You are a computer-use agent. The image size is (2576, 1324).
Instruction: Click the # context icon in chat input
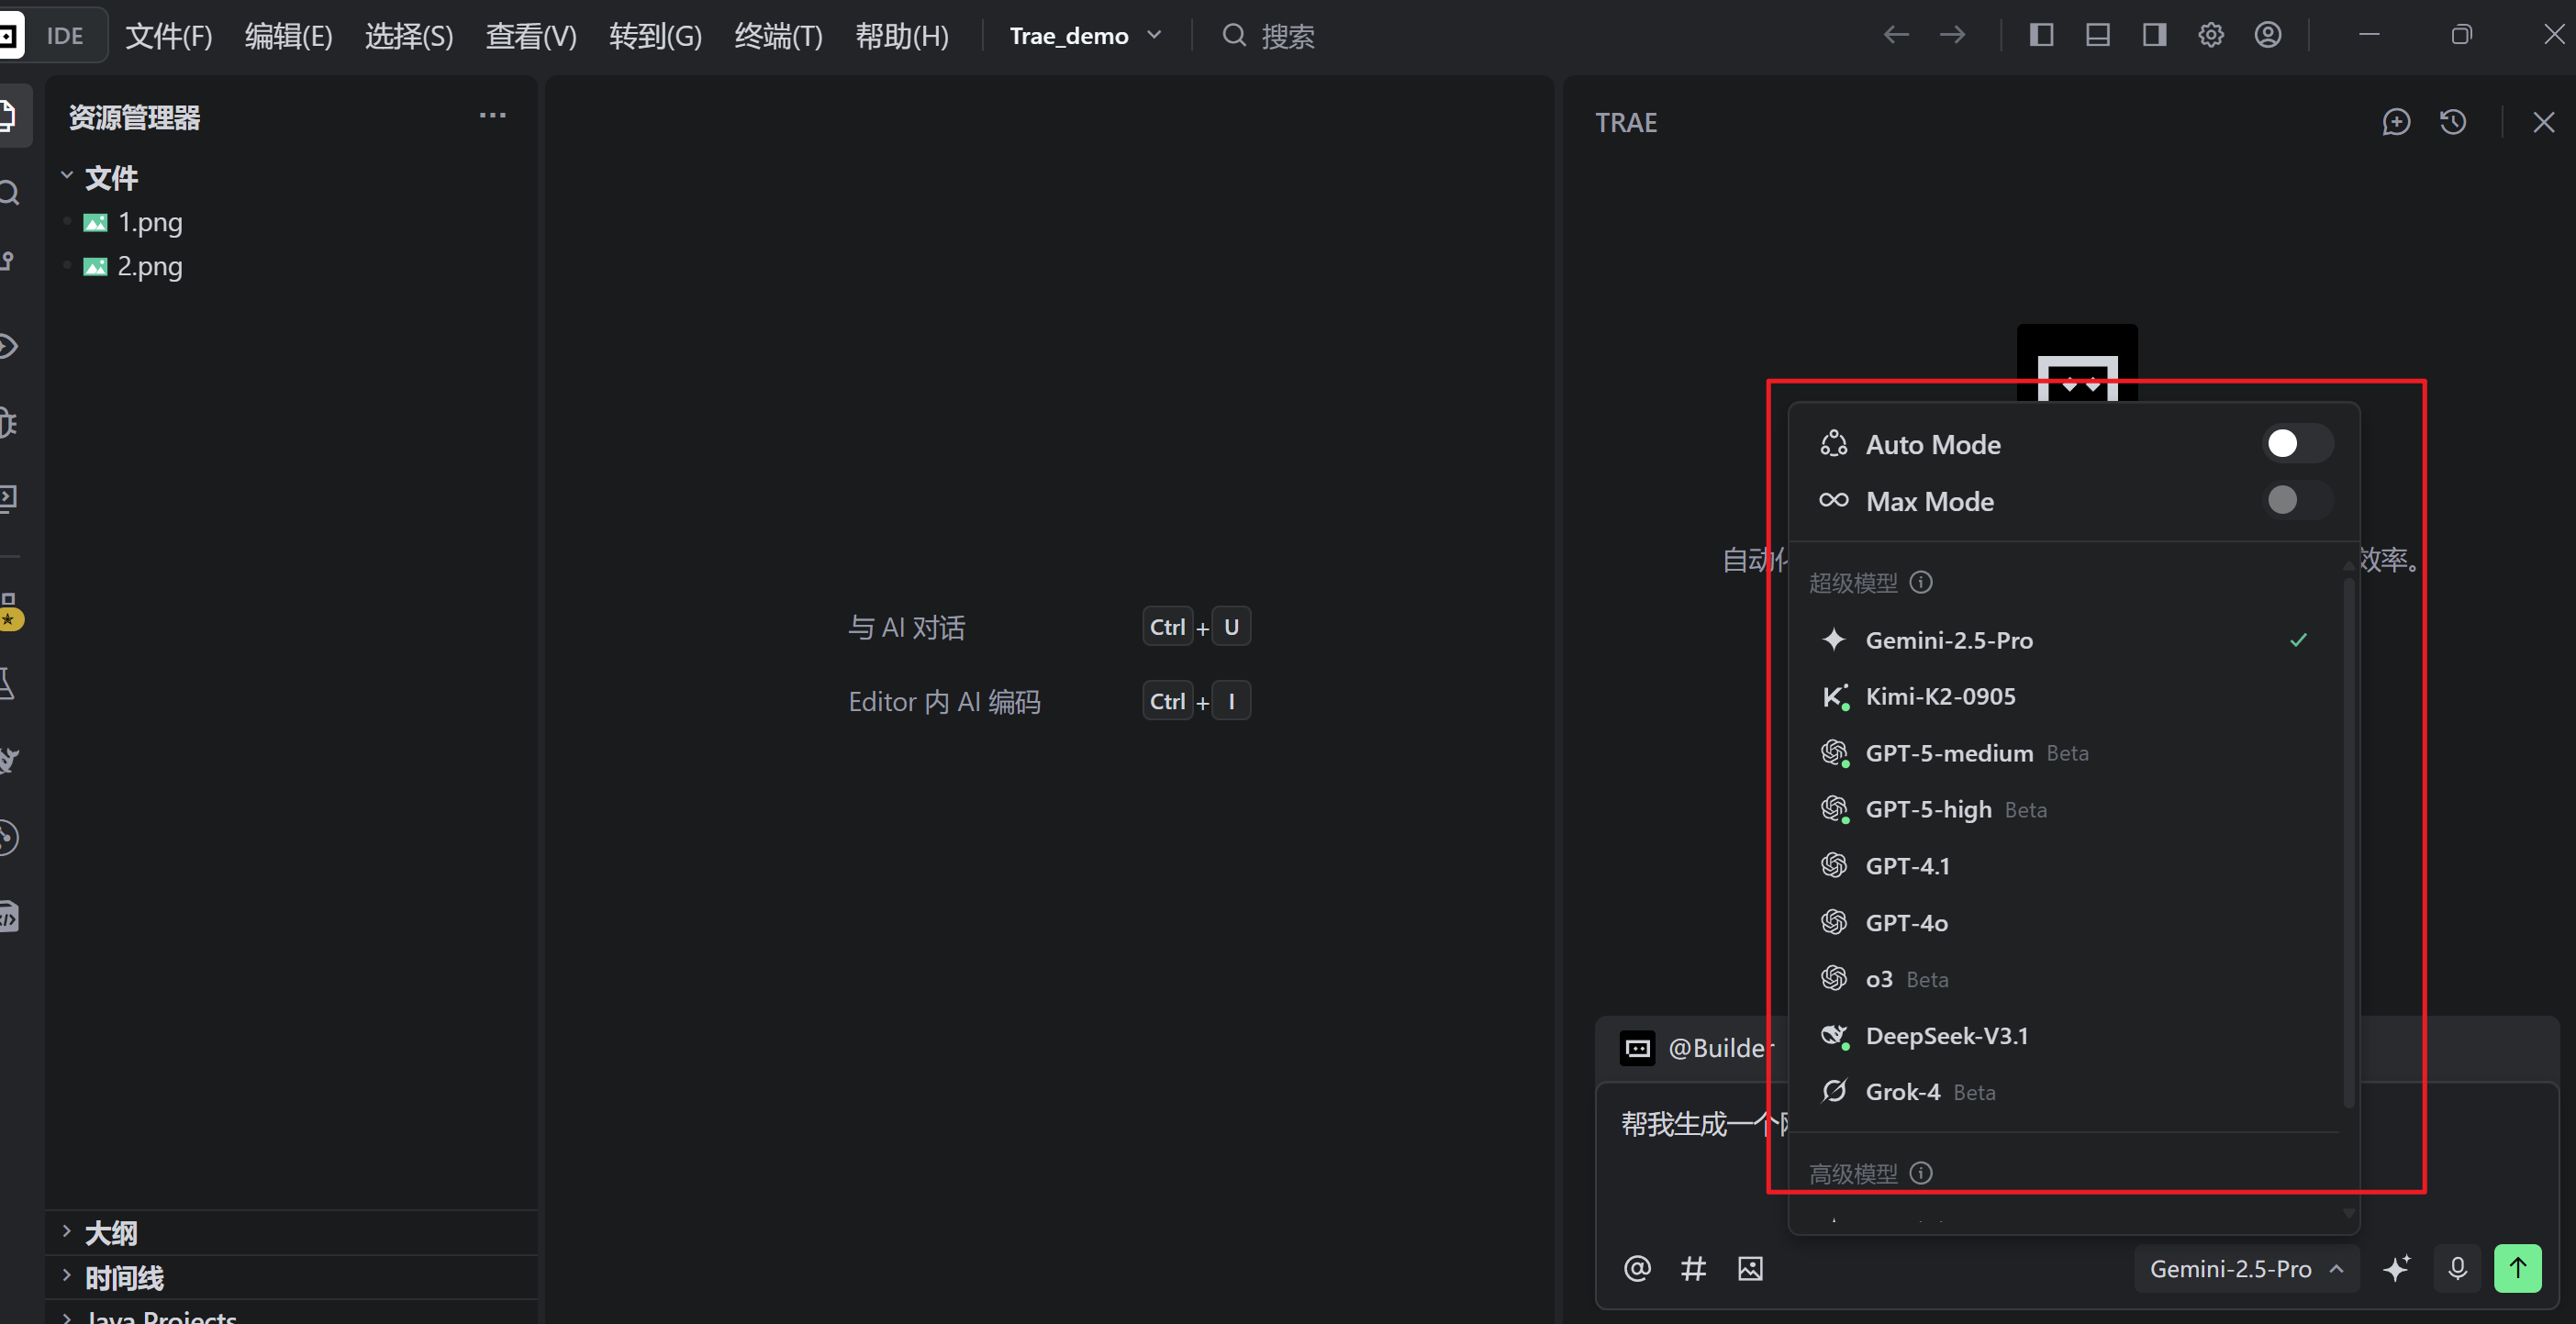[1693, 1268]
